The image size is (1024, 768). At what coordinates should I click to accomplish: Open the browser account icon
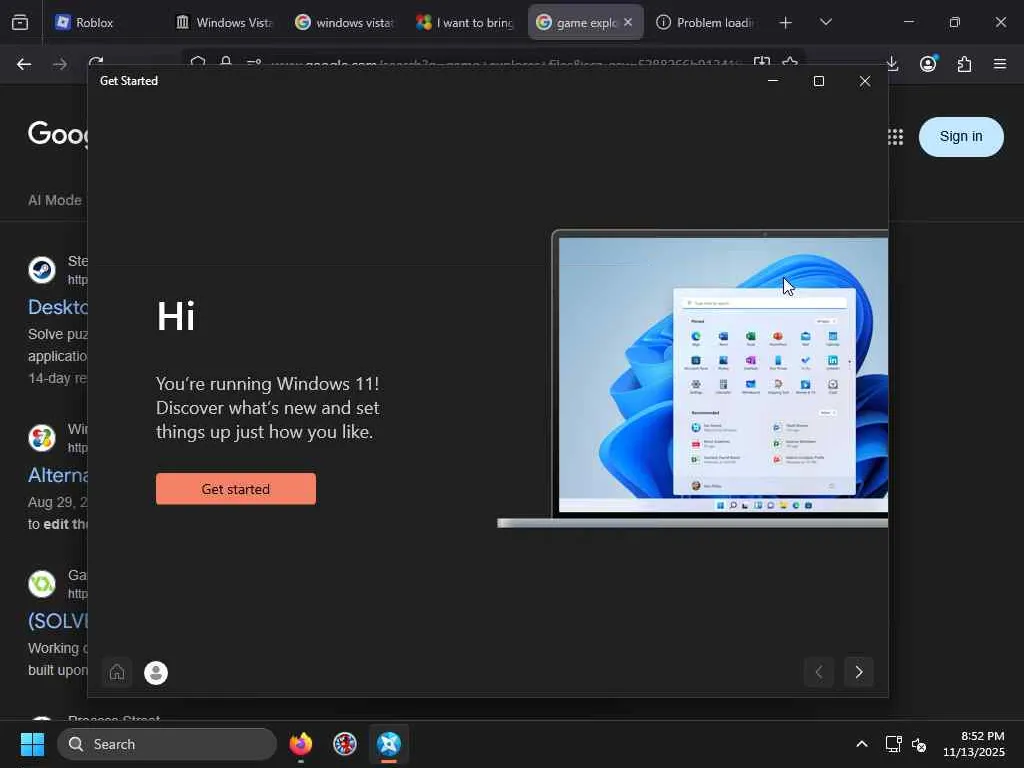point(928,64)
